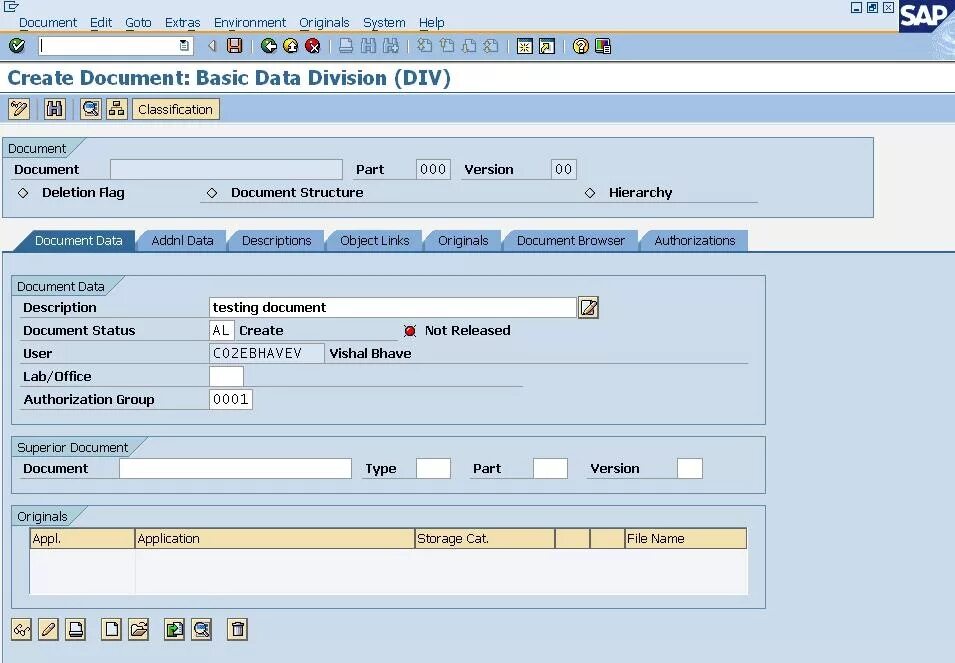Click the Check in original green arrow icon
Image resolution: width=955 pixels, height=663 pixels.
click(x=175, y=630)
